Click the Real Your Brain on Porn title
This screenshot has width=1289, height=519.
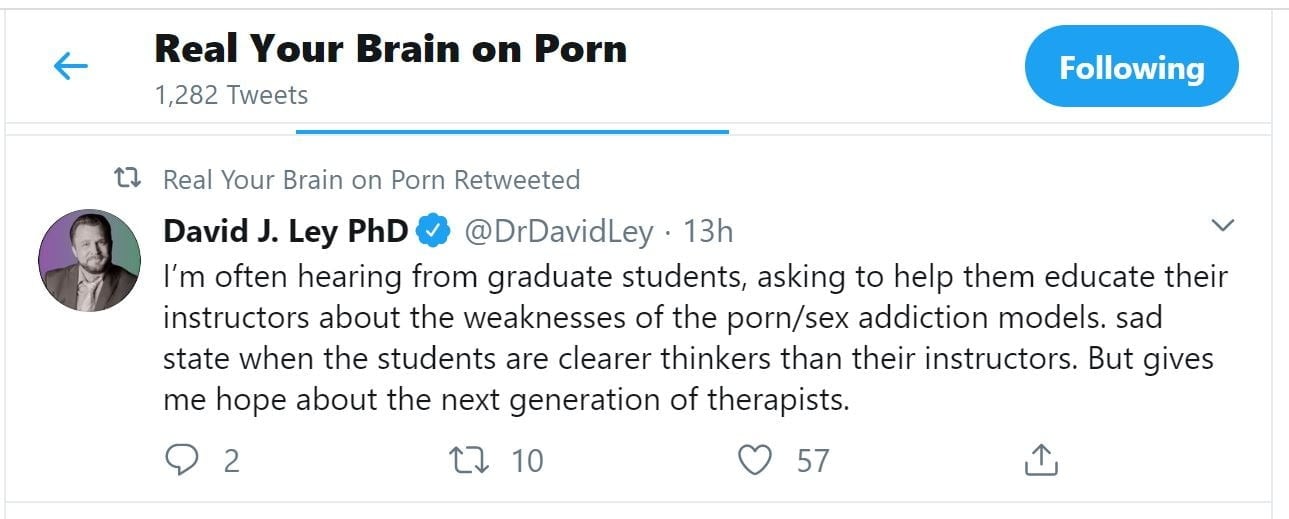390,49
